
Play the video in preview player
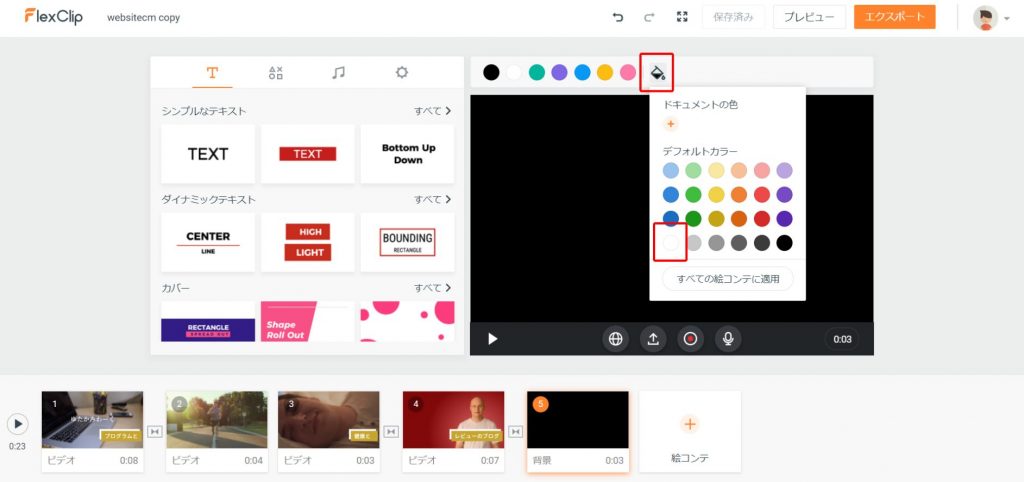coord(492,339)
